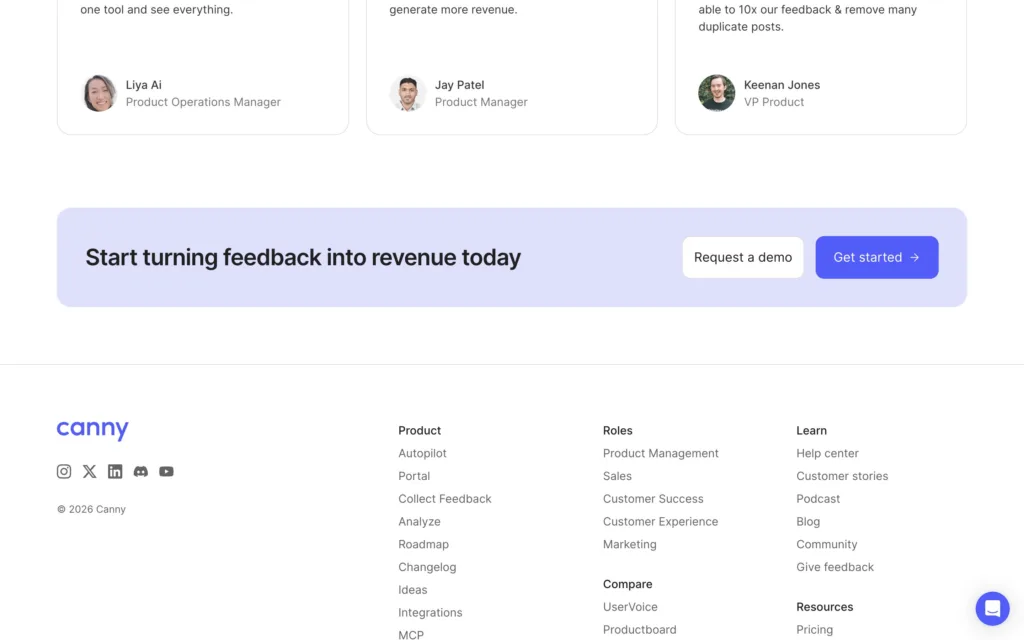Click the MCP footer link
This screenshot has width=1024, height=640.
[x=411, y=635]
